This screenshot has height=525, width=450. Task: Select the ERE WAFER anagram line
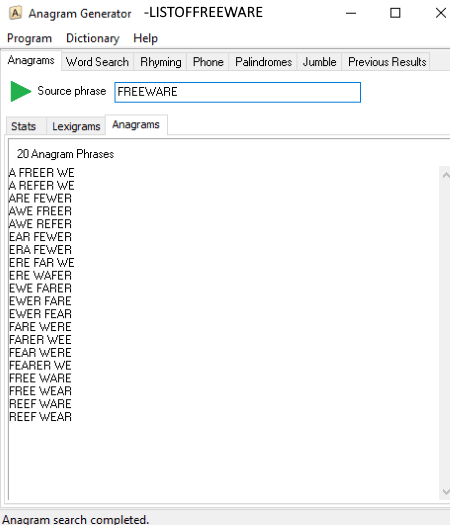(40, 276)
